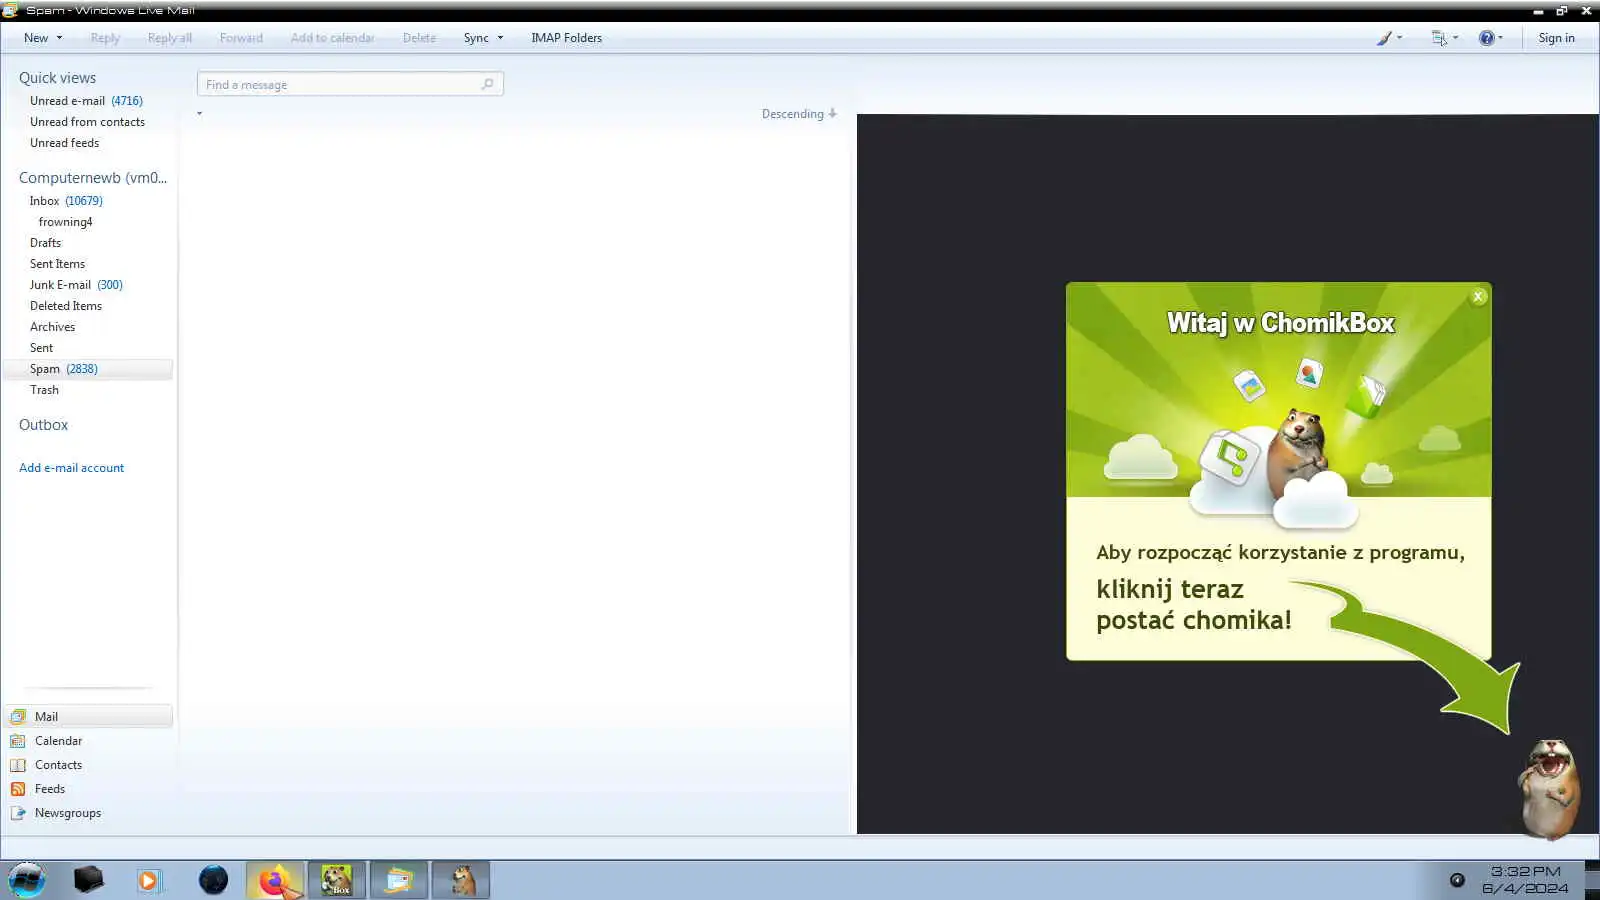Click the Windows Live Mail title bar icon
This screenshot has height=900, width=1600.
click(x=10, y=10)
